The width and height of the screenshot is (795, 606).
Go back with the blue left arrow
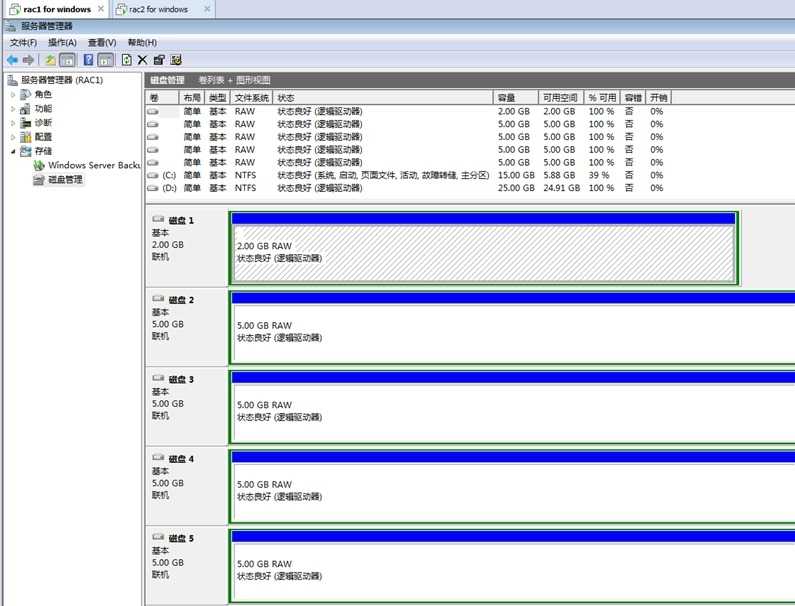(x=12, y=60)
